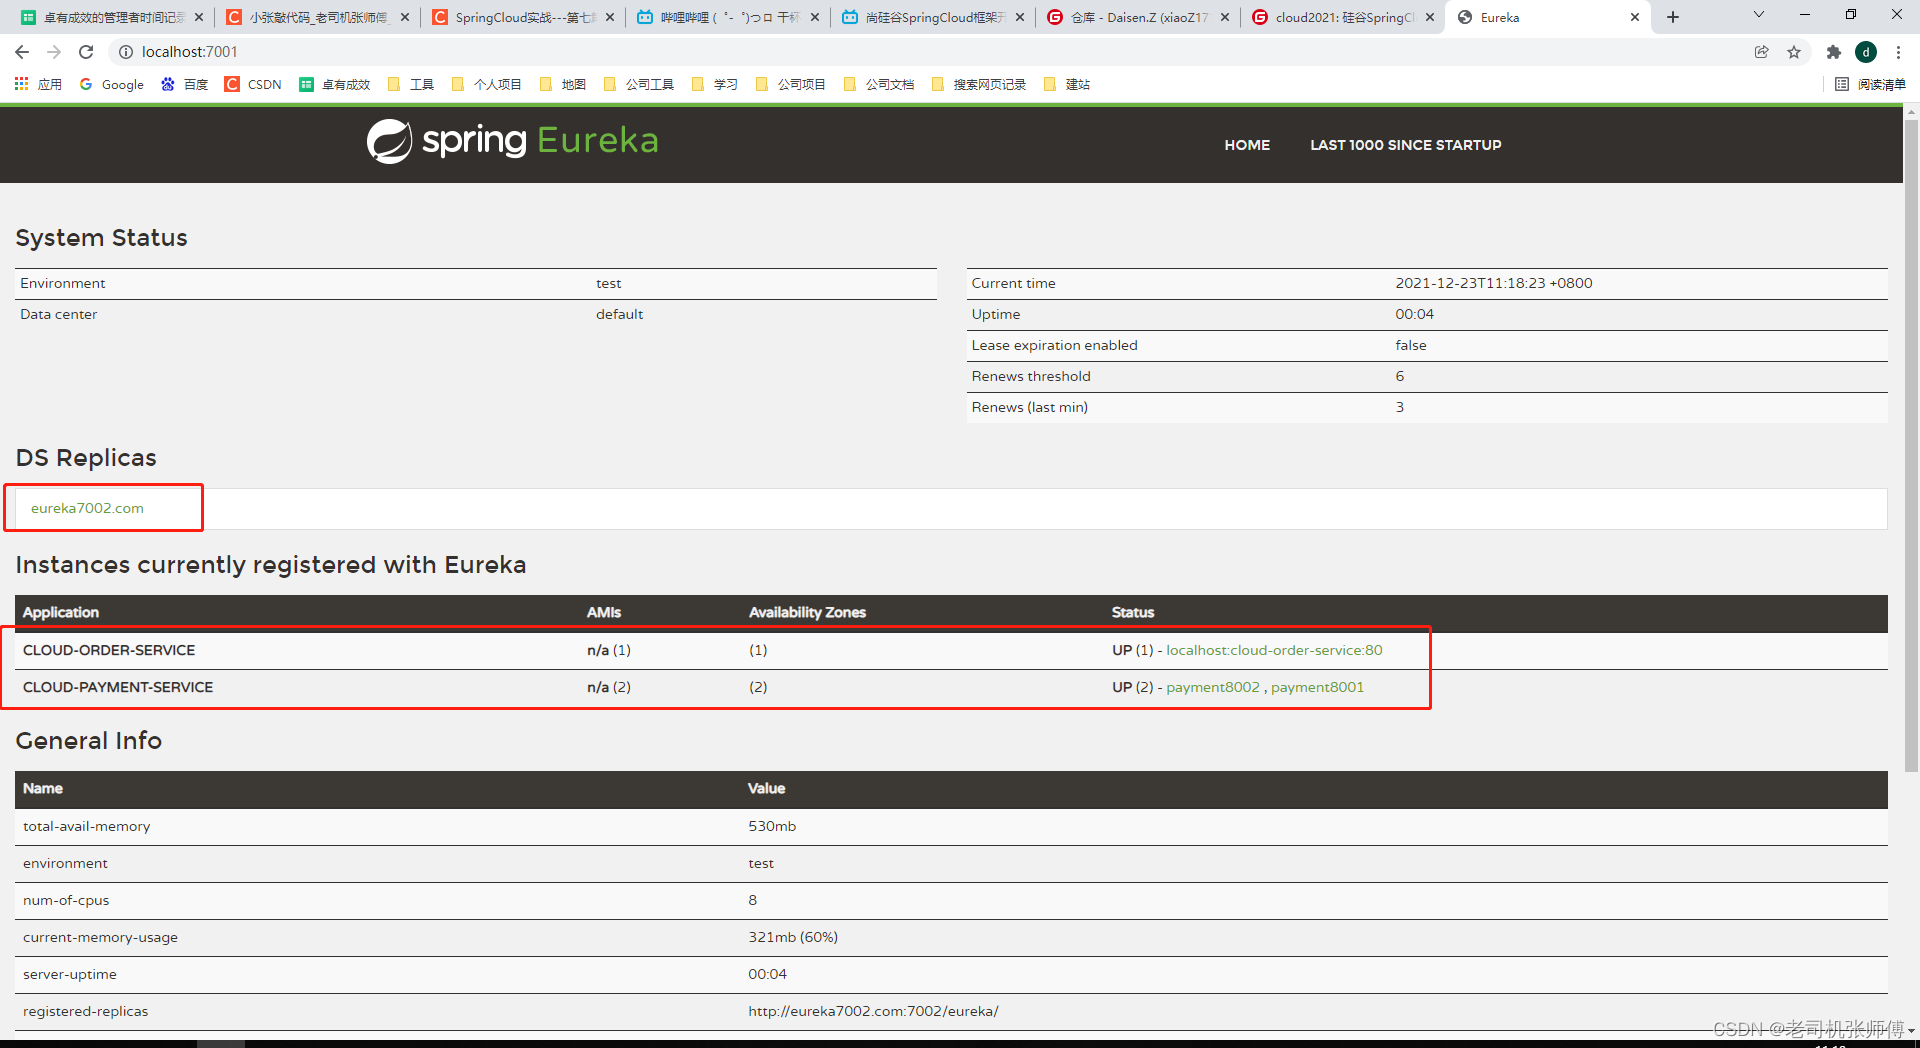
Task: Click the Data center value default
Action: coord(619,314)
